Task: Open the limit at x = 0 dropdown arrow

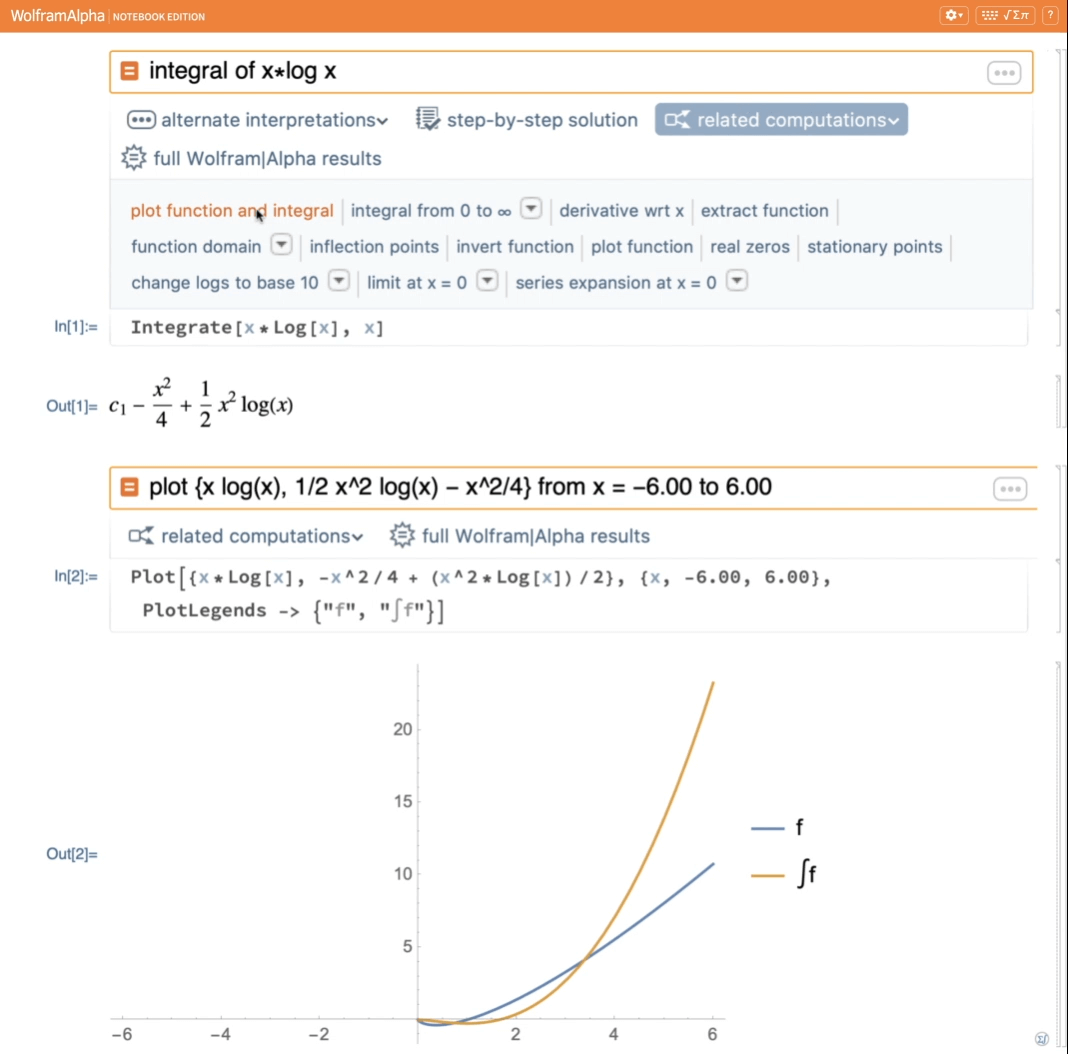Action: (x=487, y=281)
